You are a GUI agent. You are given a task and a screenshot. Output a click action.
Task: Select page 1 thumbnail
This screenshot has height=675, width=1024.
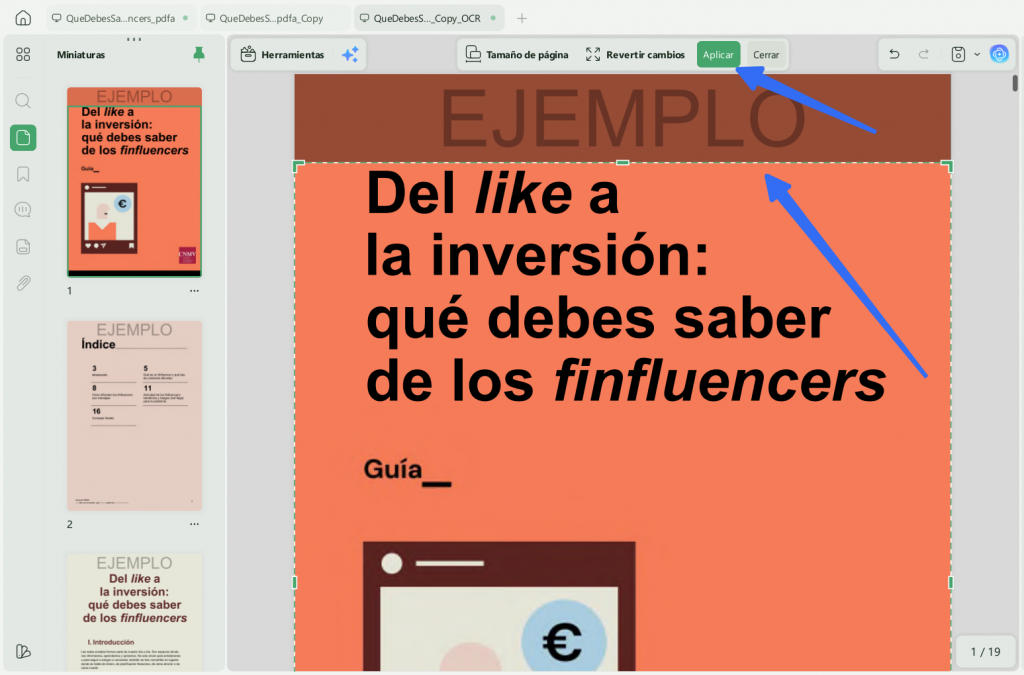(x=135, y=181)
